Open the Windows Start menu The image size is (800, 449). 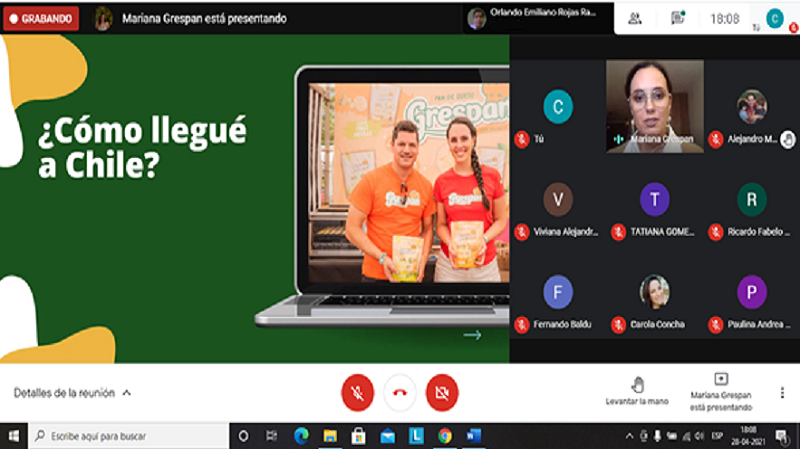(14, 436)
